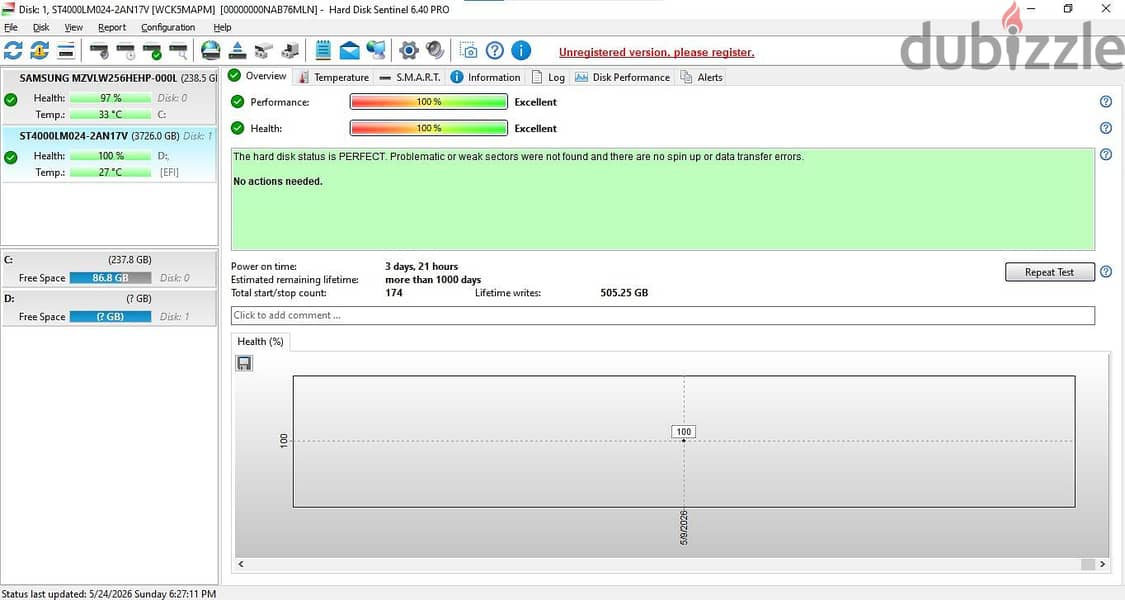The width and height of the screenshot is (1125, 600).
Task: Click the C: partition (237.8 GB) header
Action: [x=109, y=260]
